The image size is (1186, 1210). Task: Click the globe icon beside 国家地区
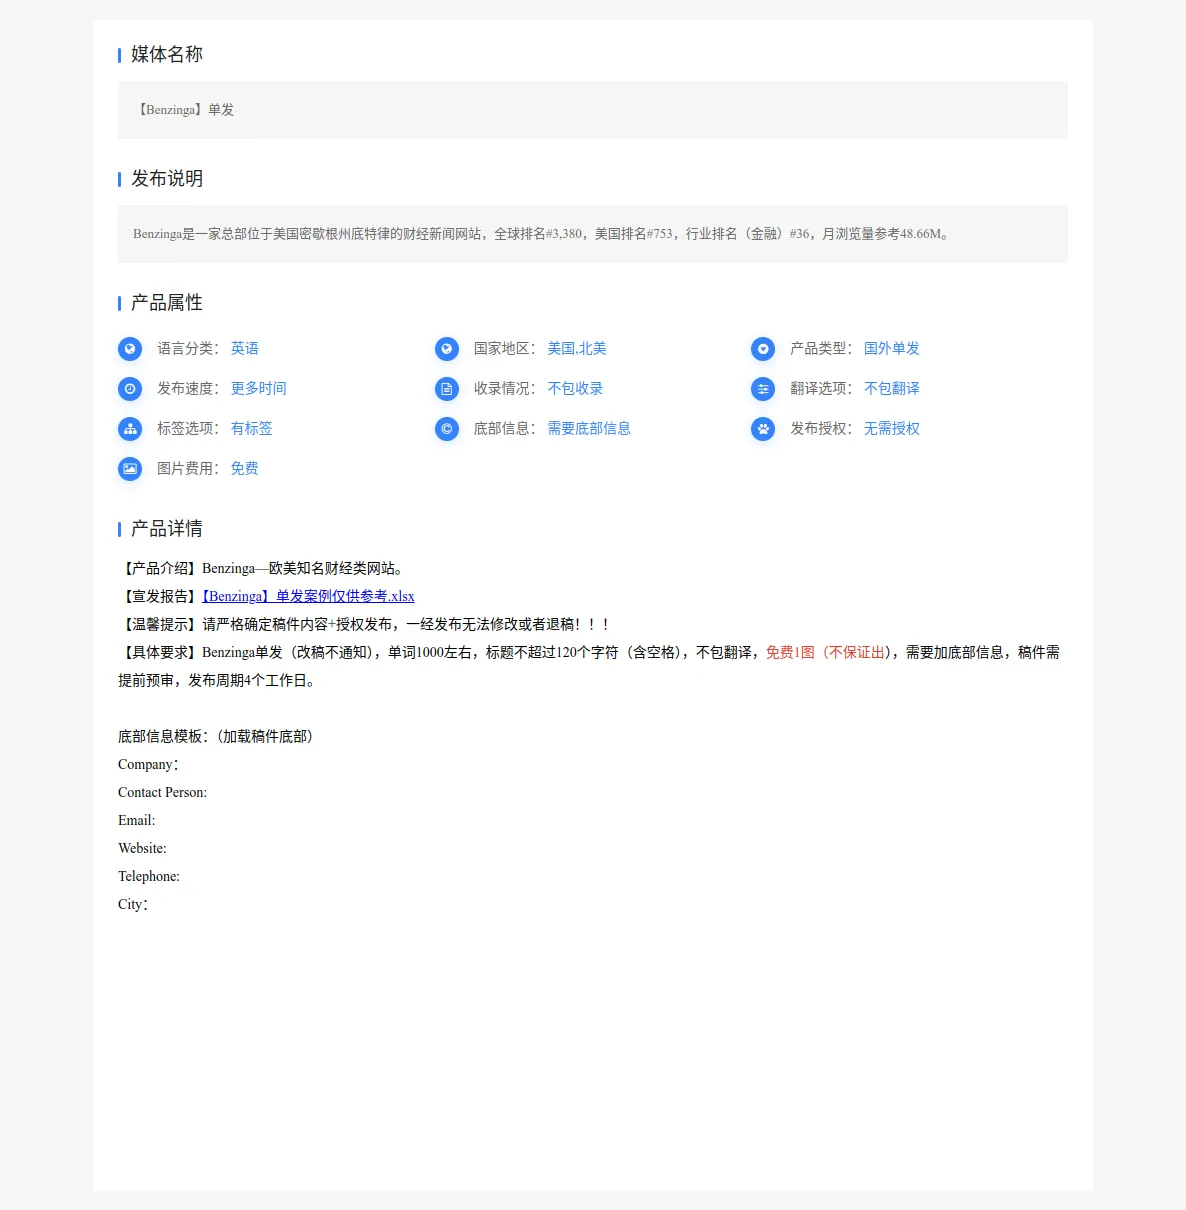pos(447,349)
